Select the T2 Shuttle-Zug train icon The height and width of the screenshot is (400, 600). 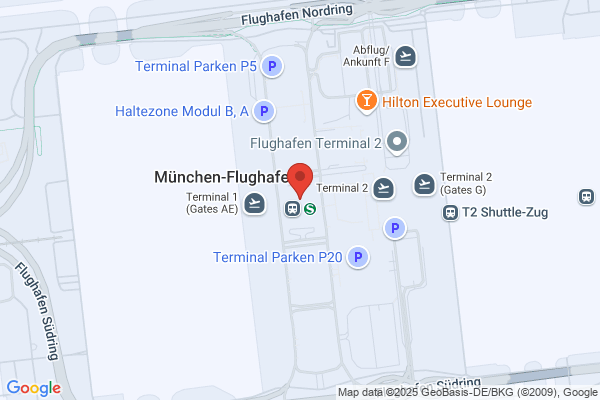(x=450, y=212)
